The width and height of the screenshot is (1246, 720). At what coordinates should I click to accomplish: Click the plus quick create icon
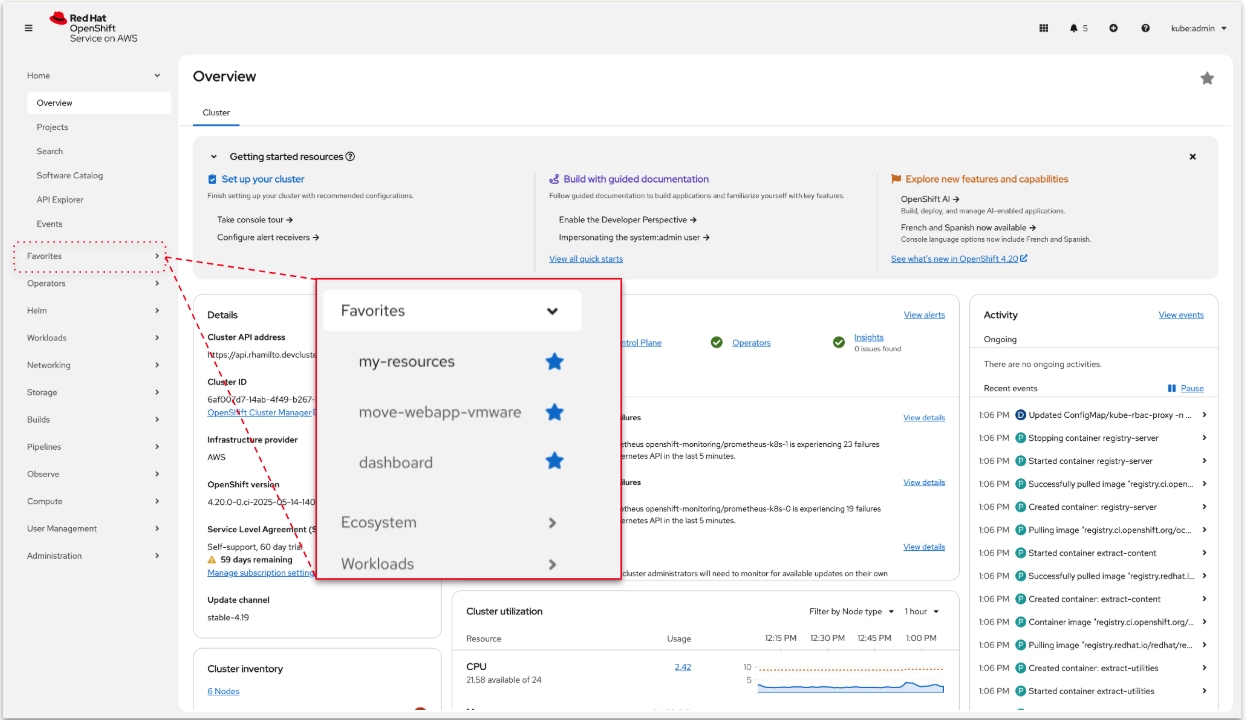click(x=1113, y=28)
